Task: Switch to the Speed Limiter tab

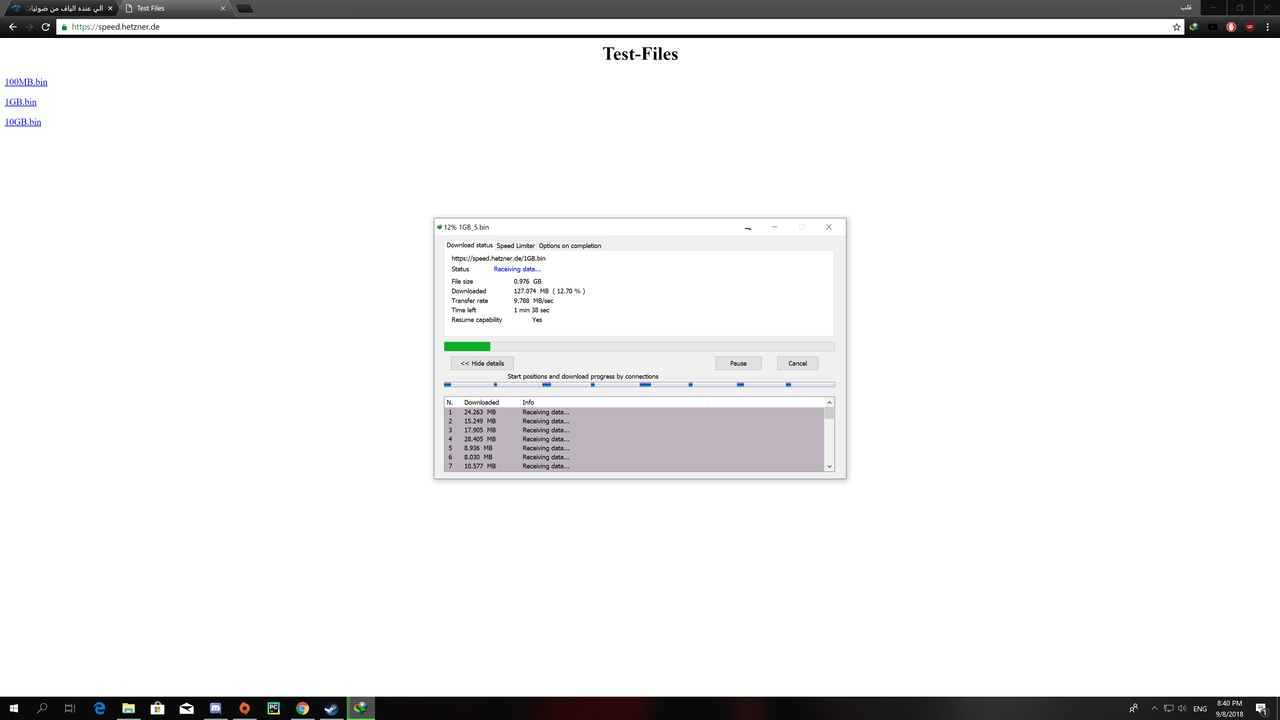Action: point(515,245)
